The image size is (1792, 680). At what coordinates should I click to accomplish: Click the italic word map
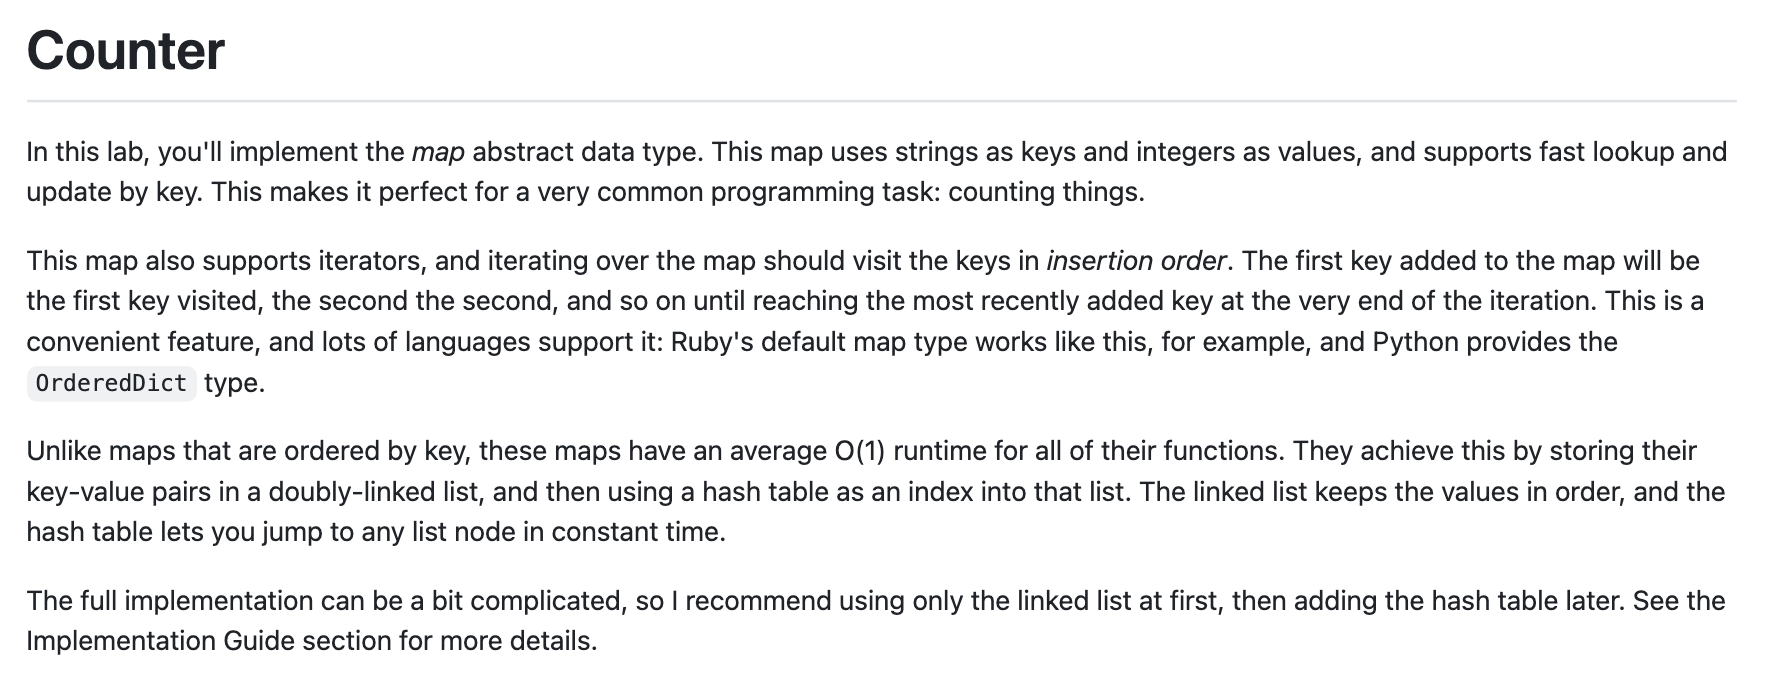pyautogui.click(x=438, y=152)
